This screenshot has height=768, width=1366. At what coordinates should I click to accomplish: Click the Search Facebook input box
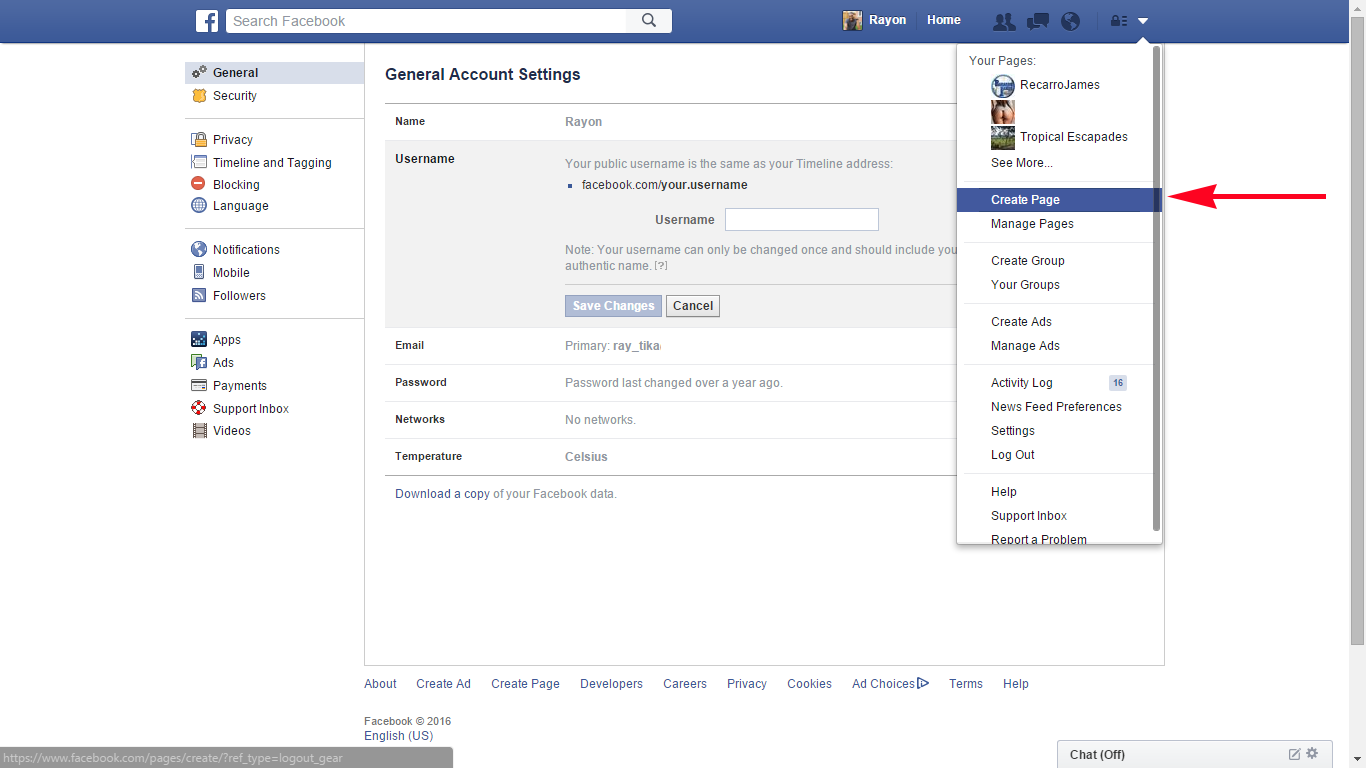(427, 21)
